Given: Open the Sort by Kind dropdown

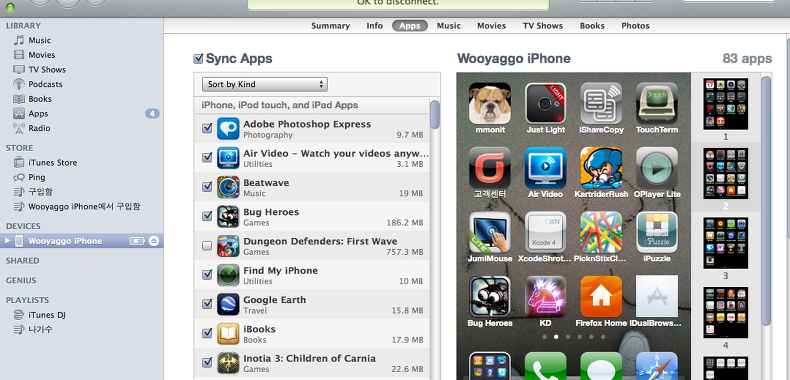Looking at the screenshot, I should pyautogui.click(x=265, y=84).
